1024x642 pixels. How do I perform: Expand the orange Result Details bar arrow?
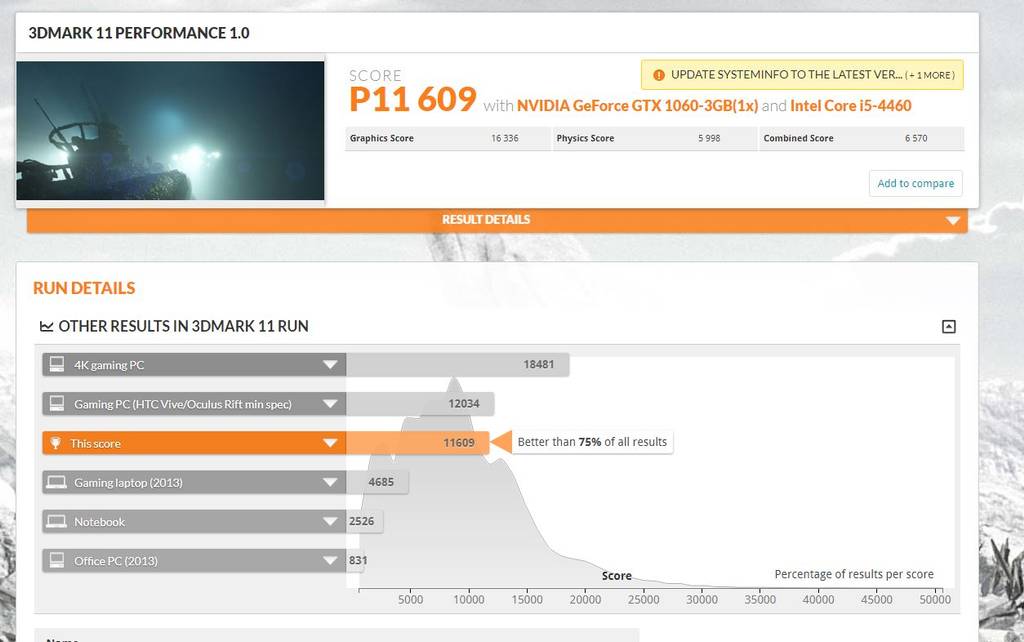tap(953, 221)
